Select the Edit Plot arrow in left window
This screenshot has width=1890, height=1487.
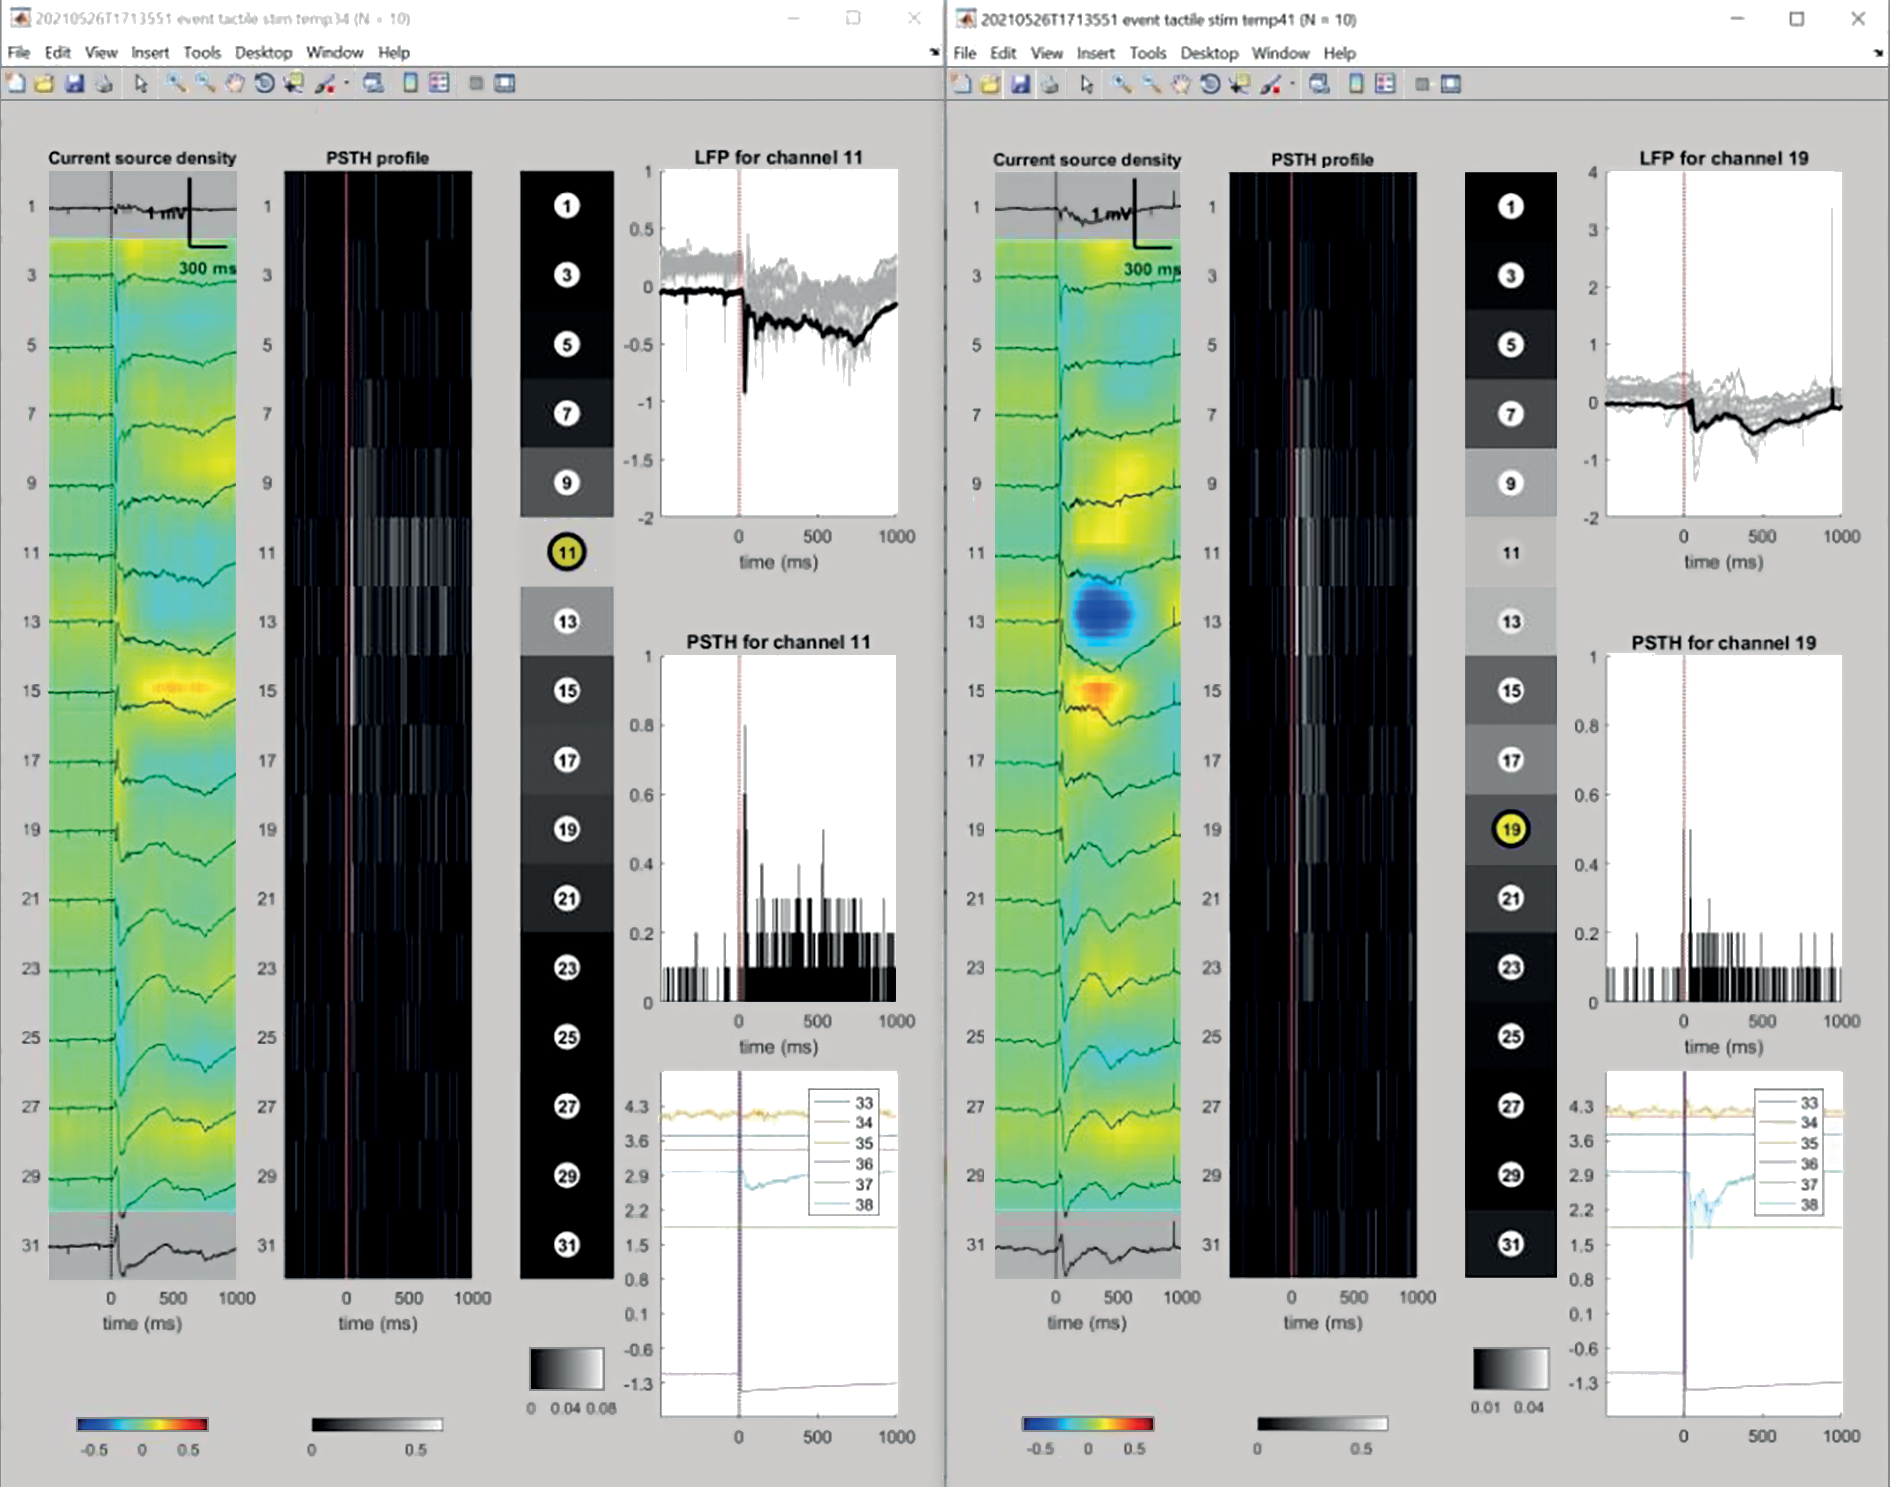click(141, 84)
